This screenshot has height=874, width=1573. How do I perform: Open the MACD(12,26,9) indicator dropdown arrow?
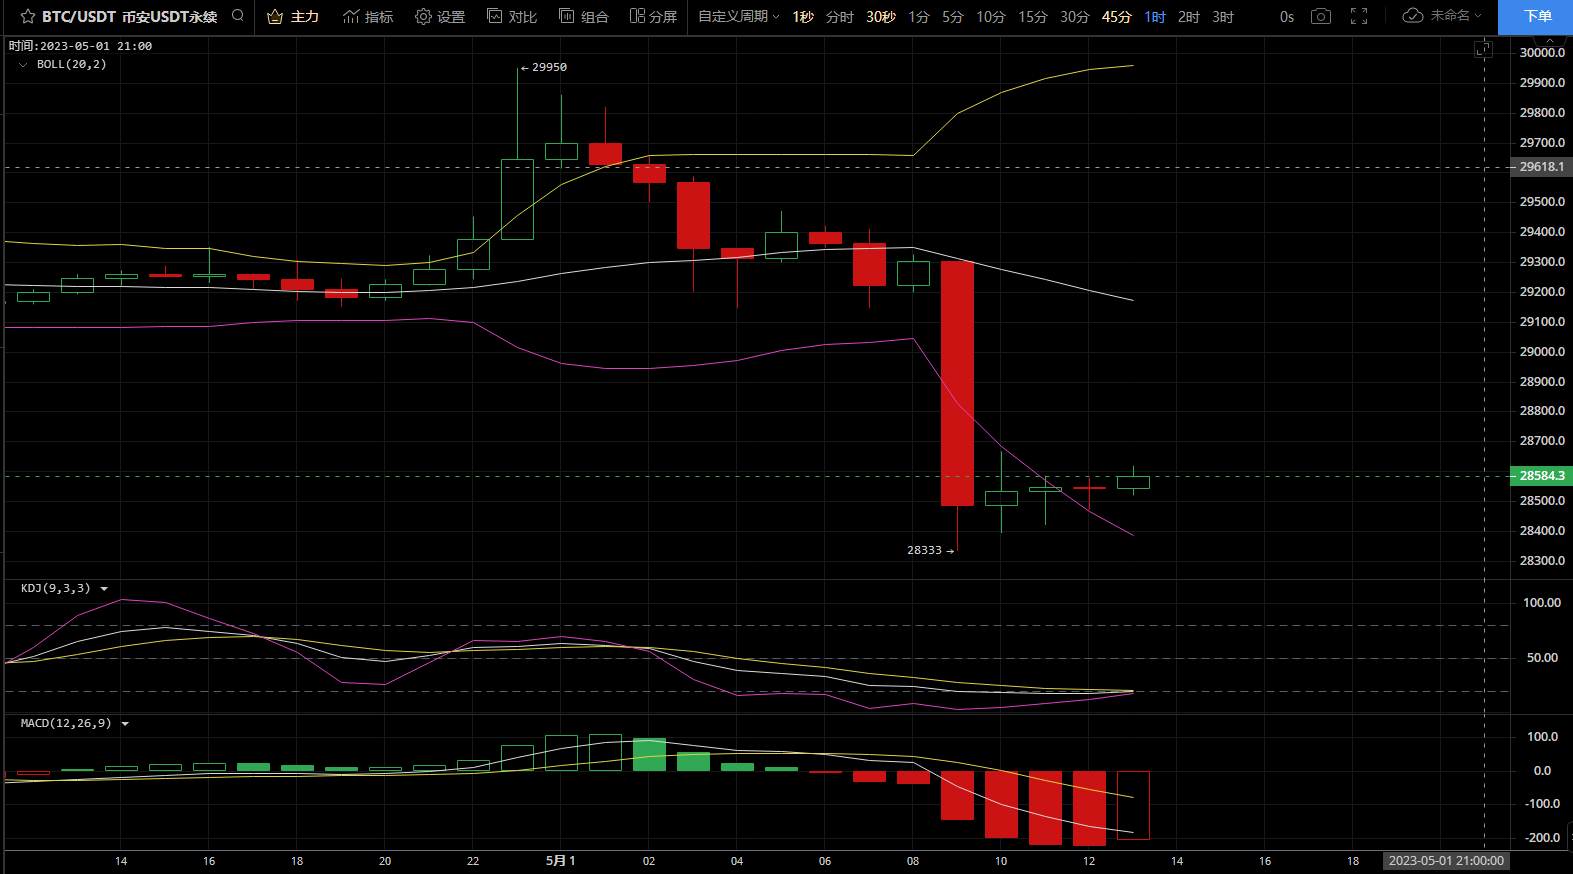click(125, 724)
